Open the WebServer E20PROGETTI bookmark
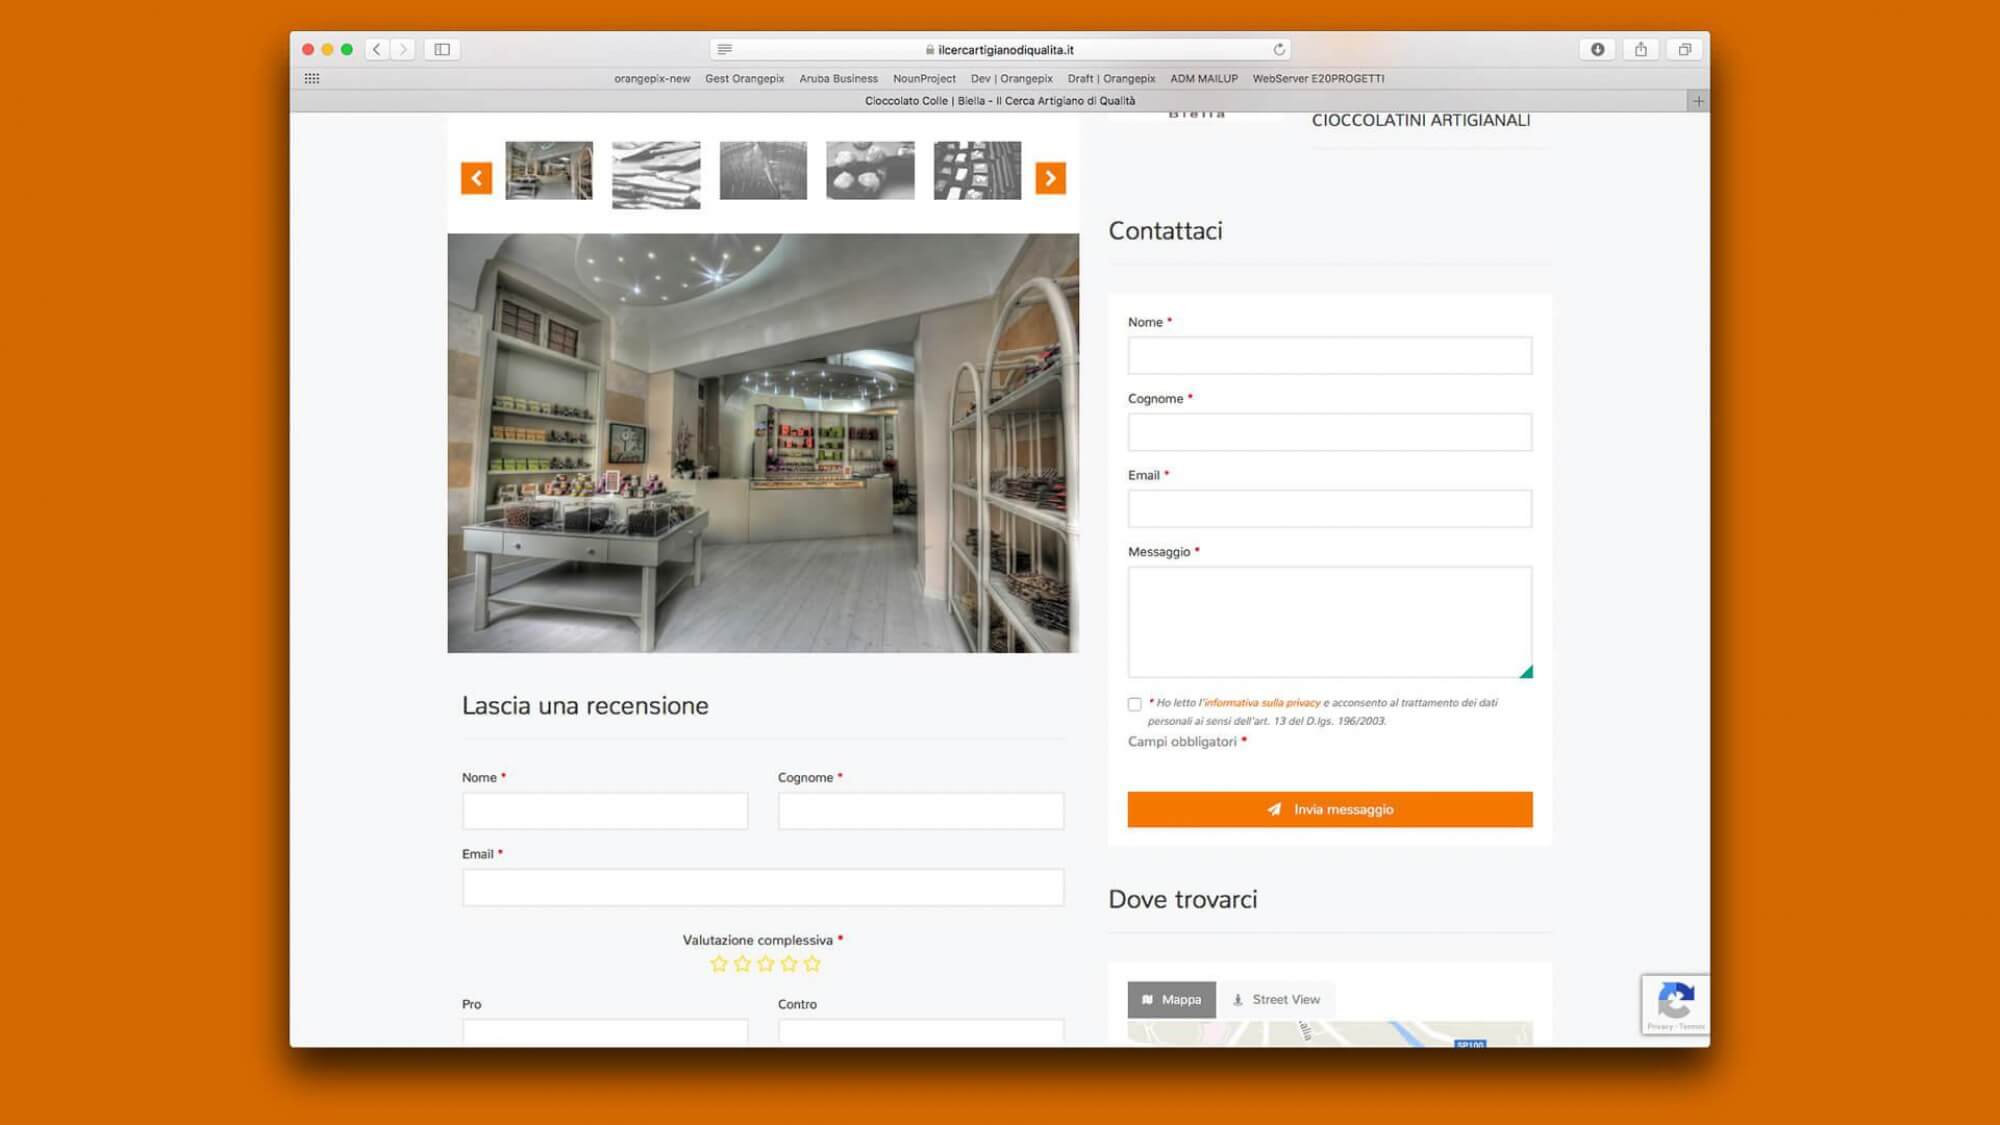This screenshot has height=1125, width=2000. (x=1318, y=78)
